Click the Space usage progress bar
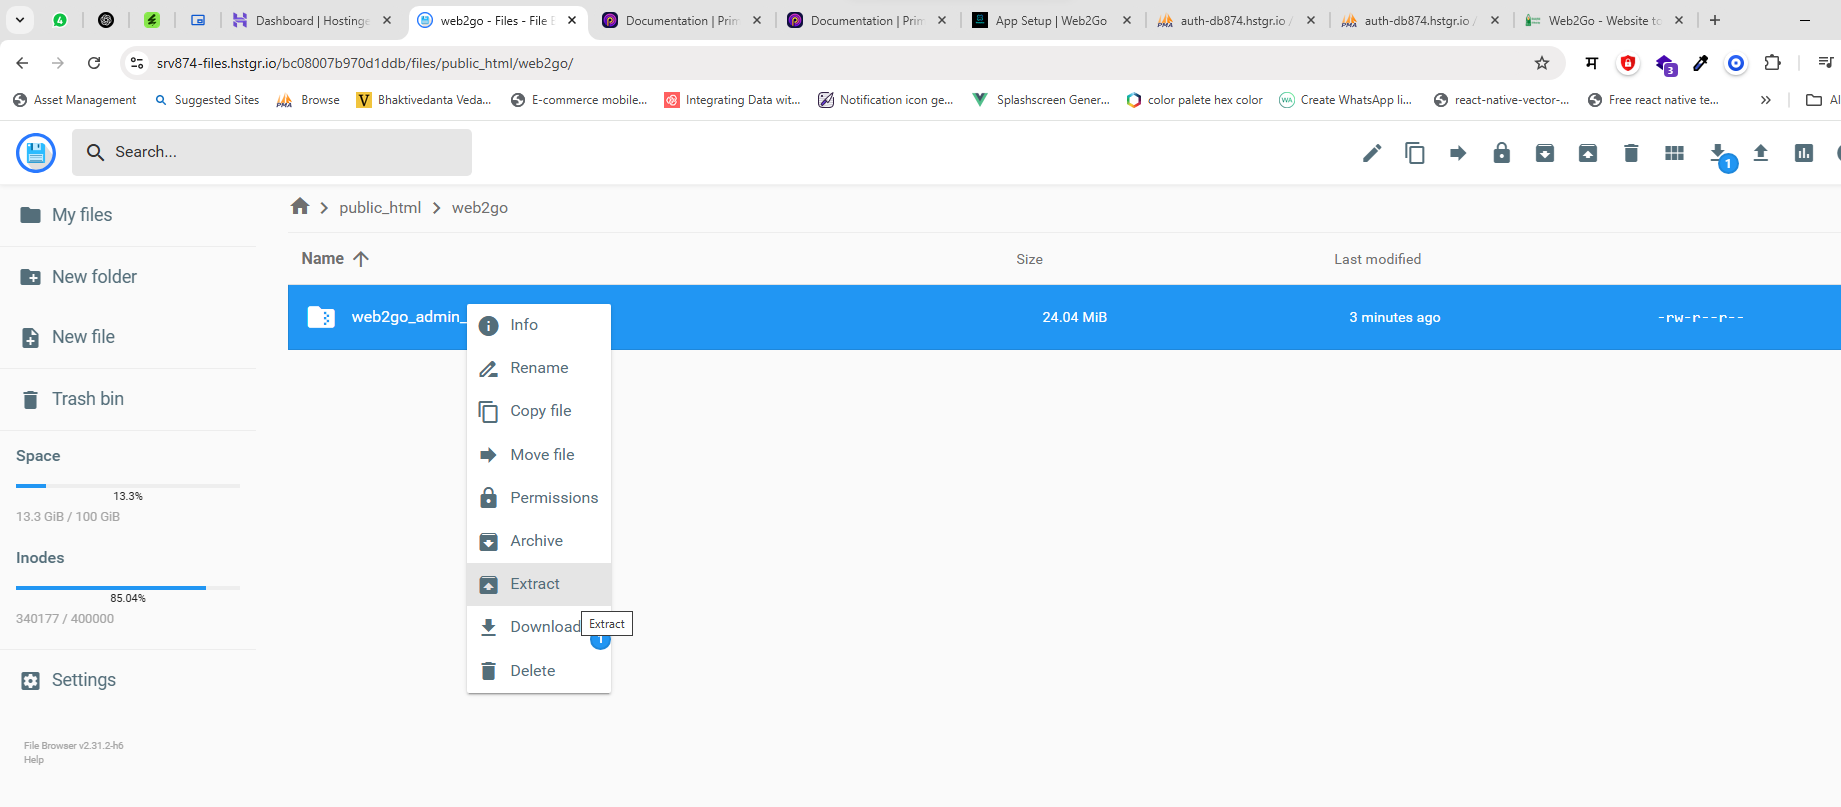Viewport: 1841px width, 807px height. 128,486
